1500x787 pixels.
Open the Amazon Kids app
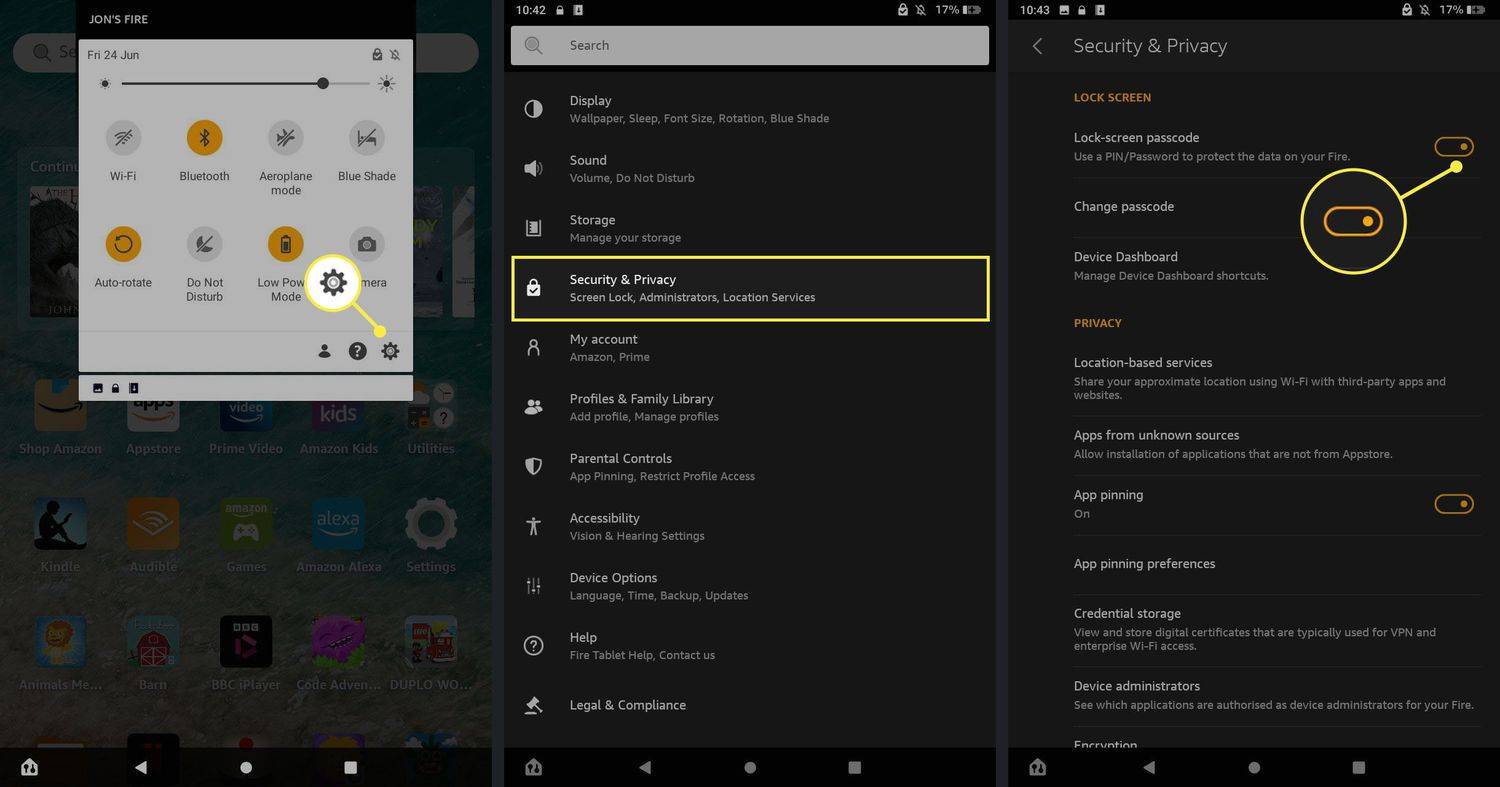click(x=339, y=417)
